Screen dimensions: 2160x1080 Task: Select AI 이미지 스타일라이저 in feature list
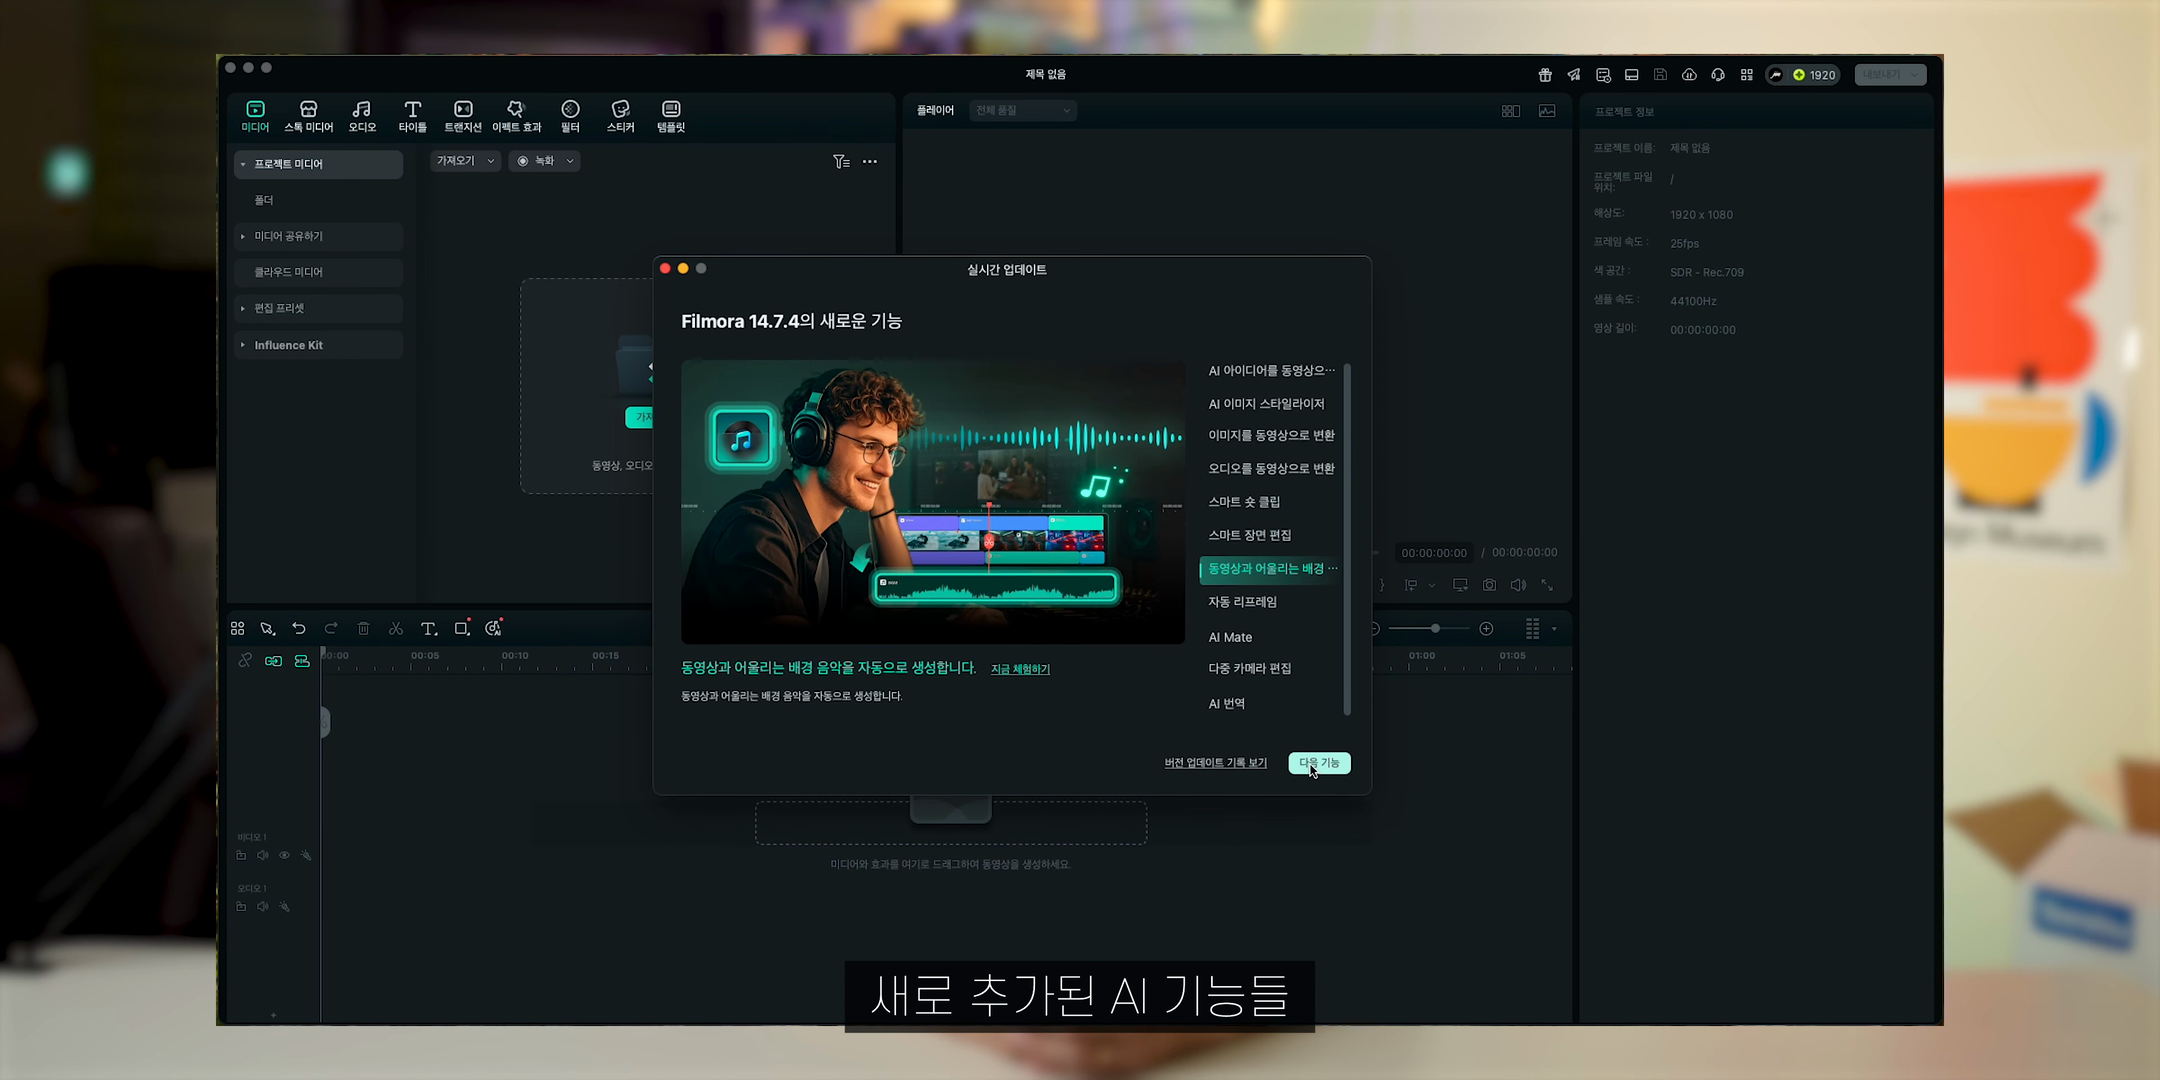coord(1266,404)
